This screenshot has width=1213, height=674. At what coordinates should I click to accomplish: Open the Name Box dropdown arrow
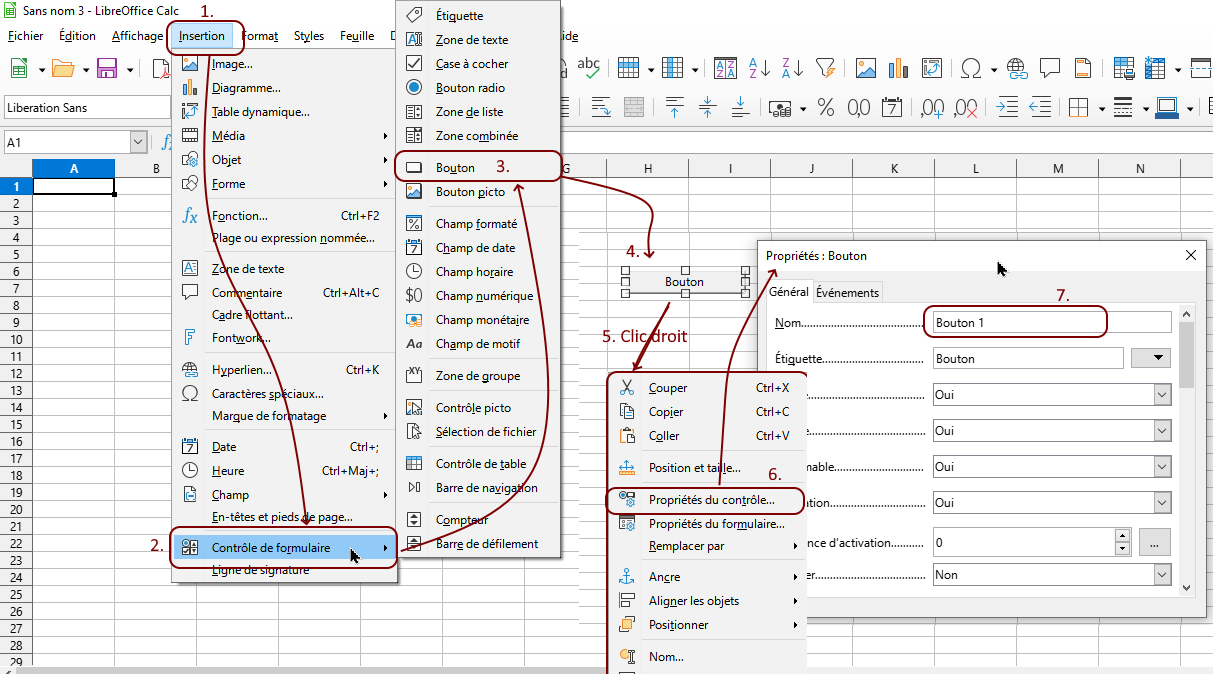click(x=138, y=143)
